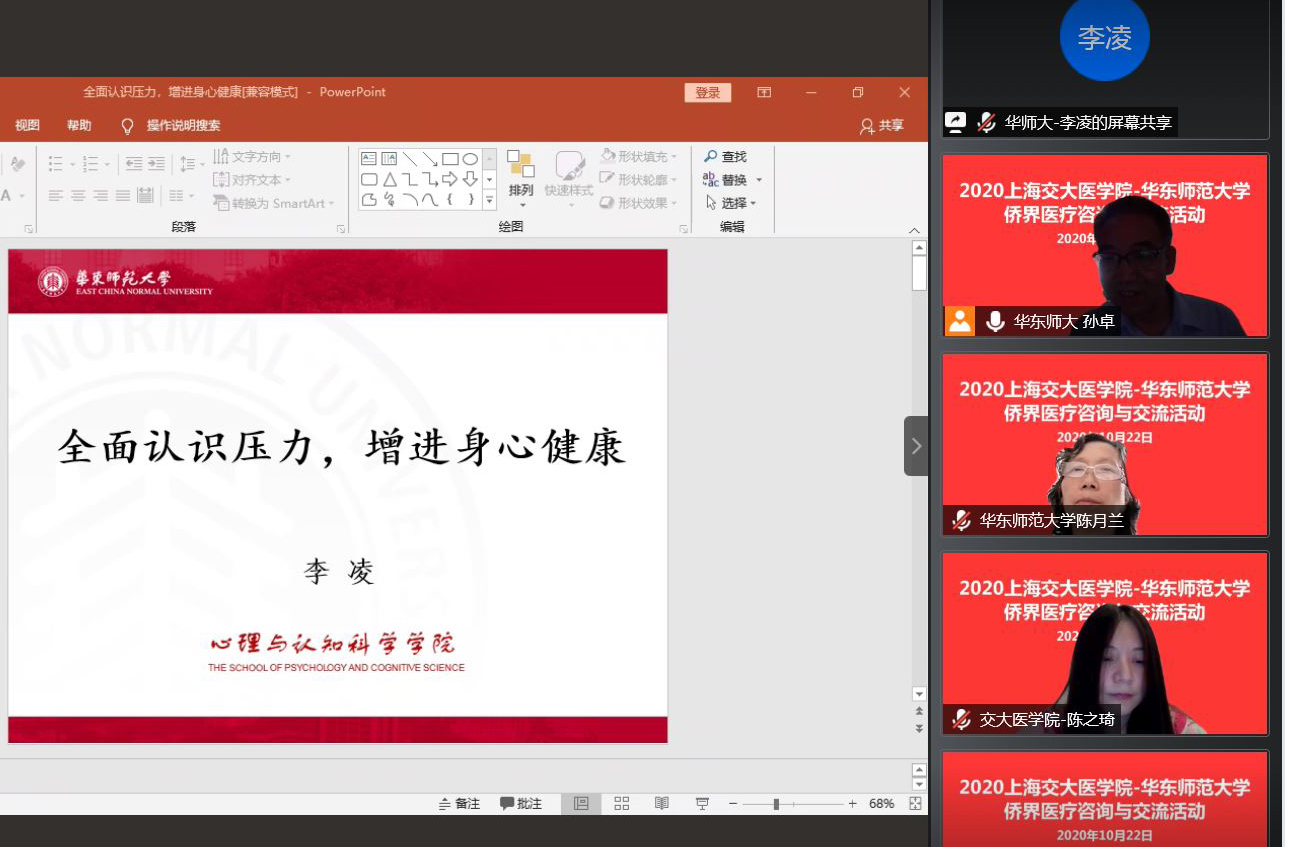
Task: Open the Shape Effects (形状效果) dropdown
Action: click(x=639, y=203)
